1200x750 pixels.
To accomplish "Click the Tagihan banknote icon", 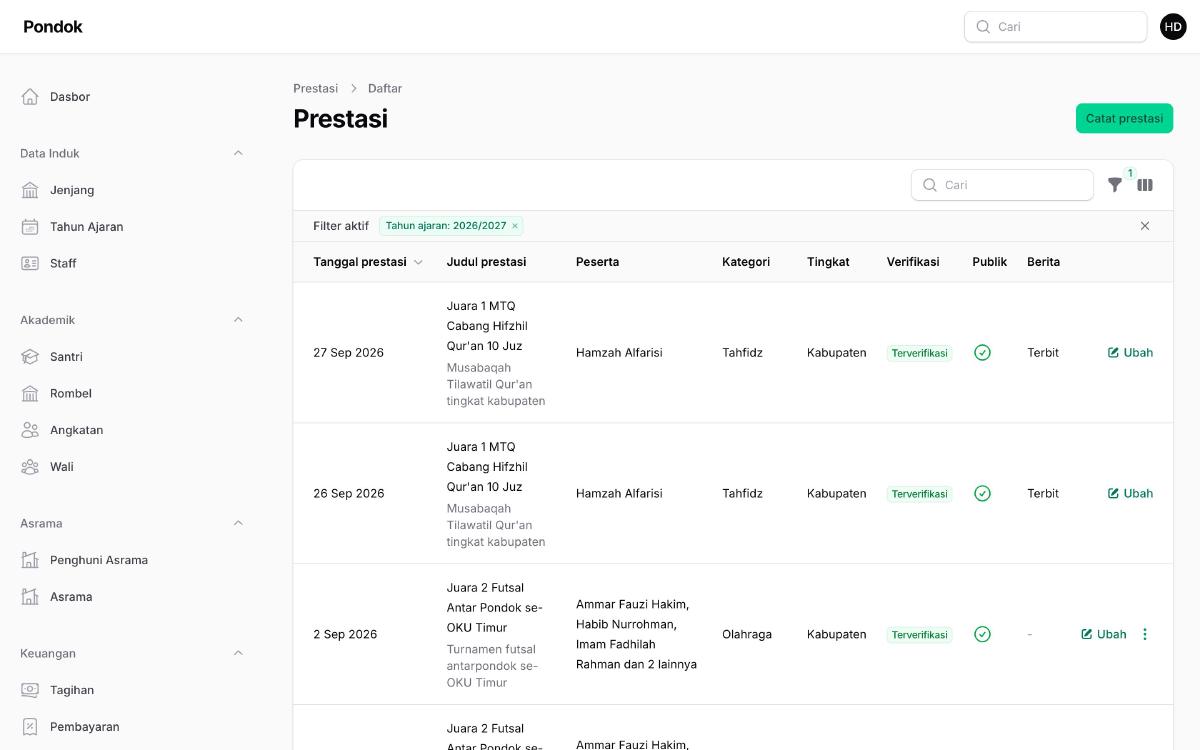I will pyautogui.click(x=30, y=690).
